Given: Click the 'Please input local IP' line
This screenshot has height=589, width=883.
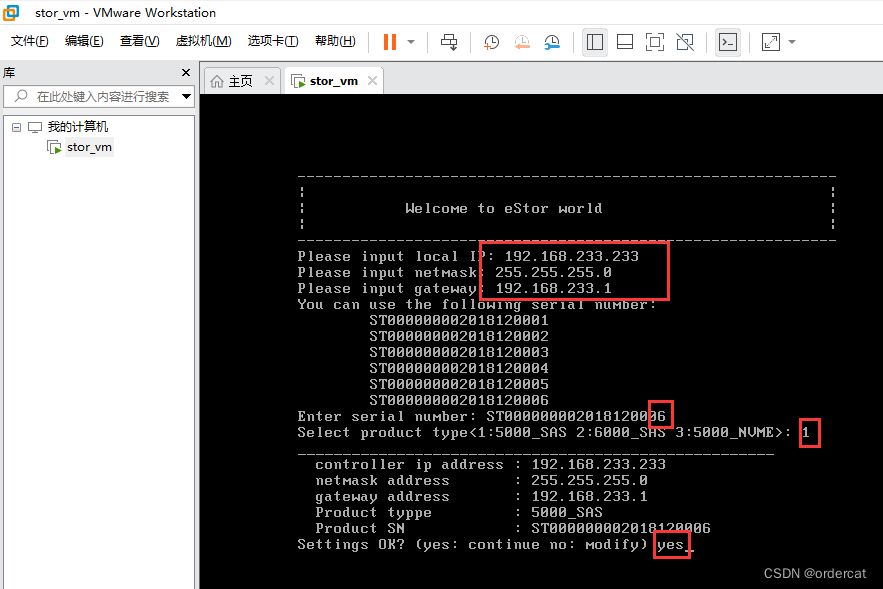Looking at the screenshot, I should point(468,256).
